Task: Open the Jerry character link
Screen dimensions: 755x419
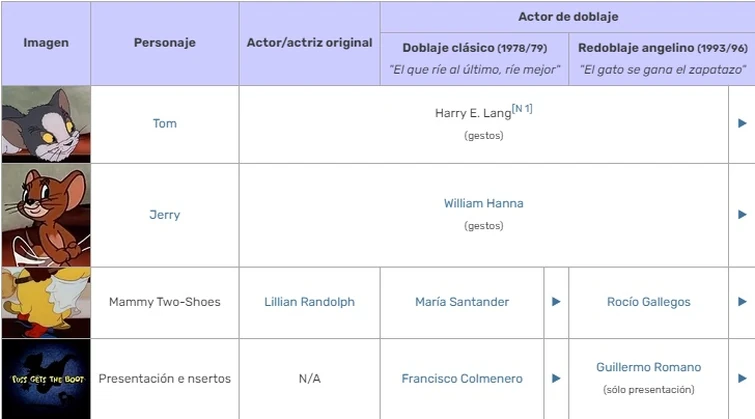Action: [164, 214]
